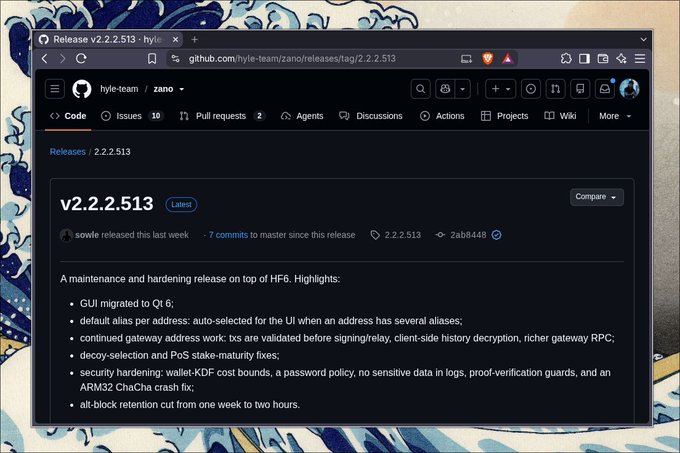Go to the Agents tab
Image resolution: width=680 pixels, height=453 pixels.
tap(302, 116)
